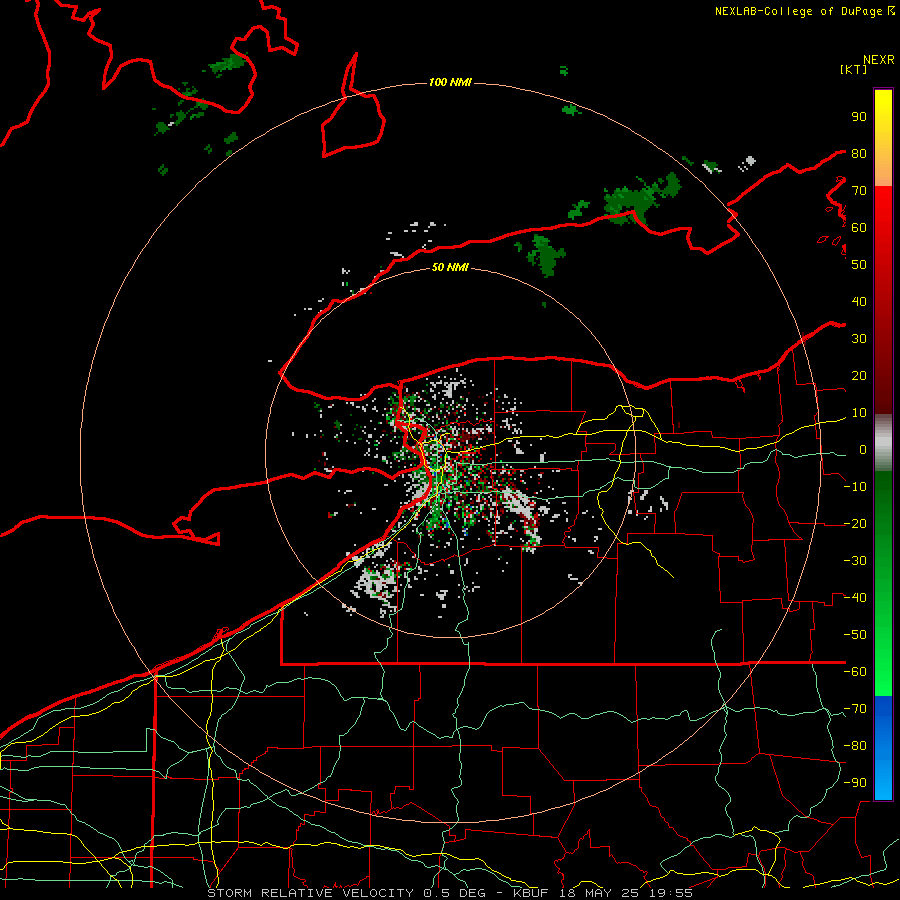The width and height of the screenshot is (900, 900).
Task: Click the 0 value on velocity scale
Action: [x=863, y=449]
